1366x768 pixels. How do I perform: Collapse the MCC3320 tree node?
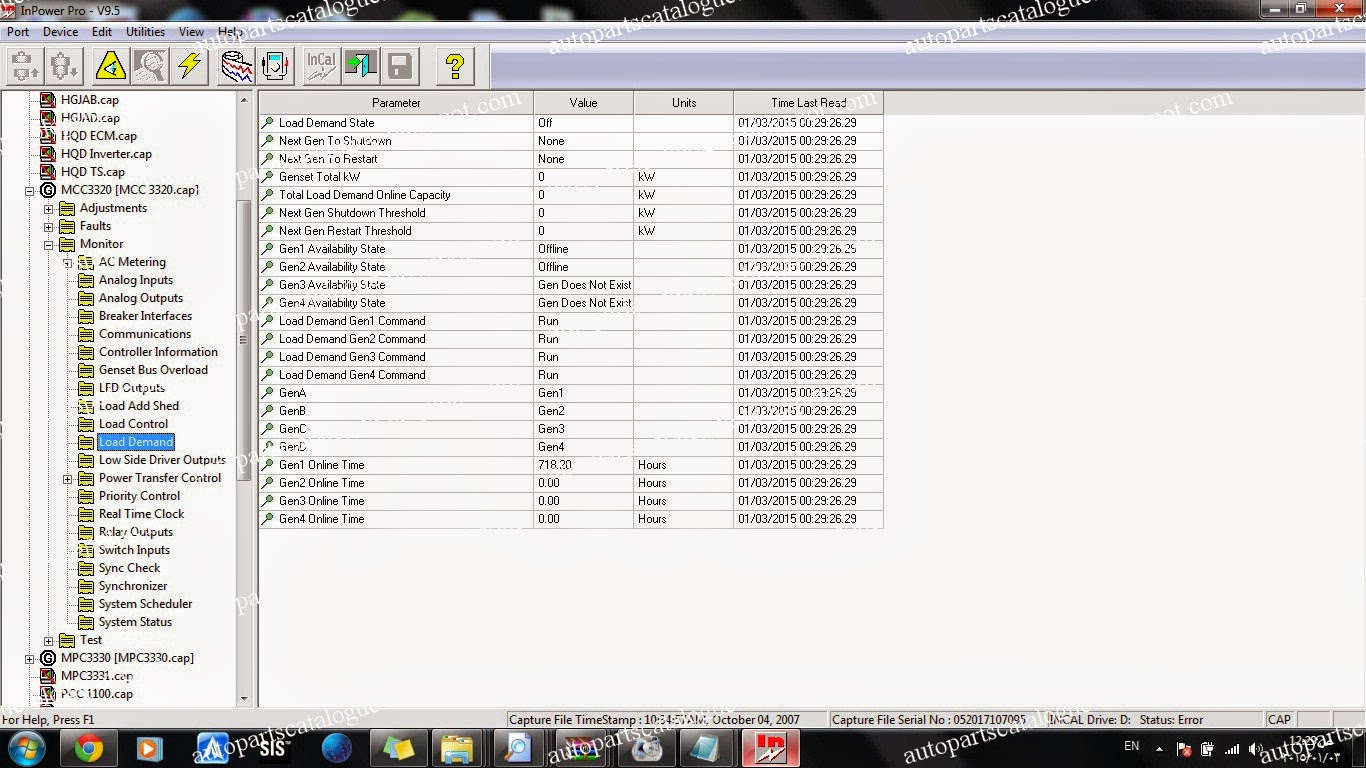tap(30, 190)
